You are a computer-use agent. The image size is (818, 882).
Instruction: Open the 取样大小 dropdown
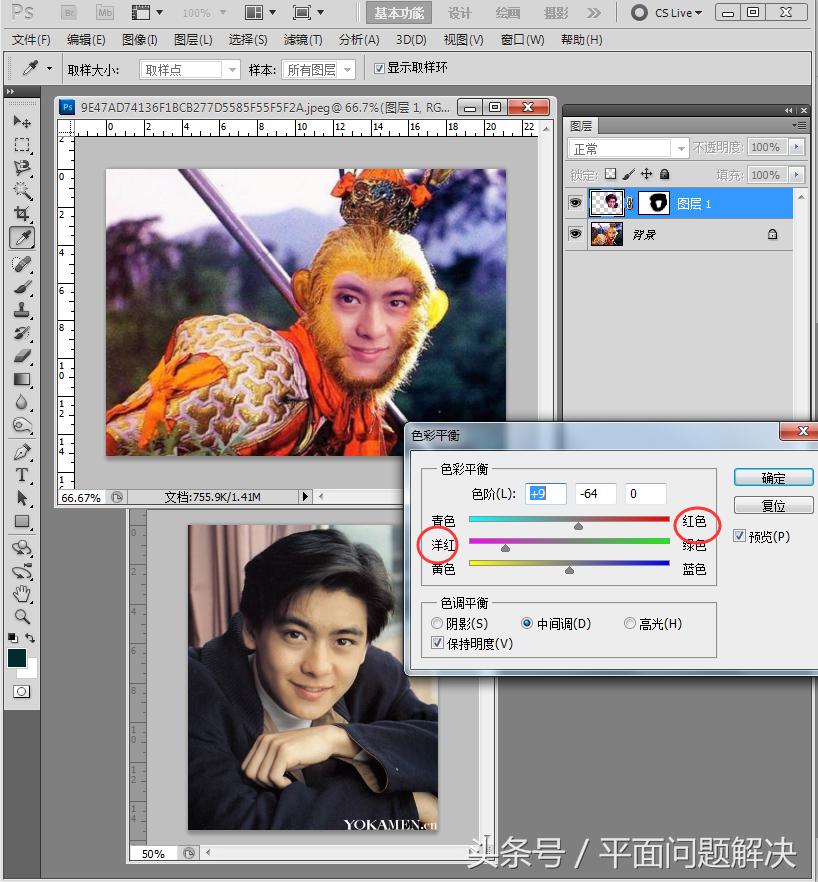[x=190, y=69]
